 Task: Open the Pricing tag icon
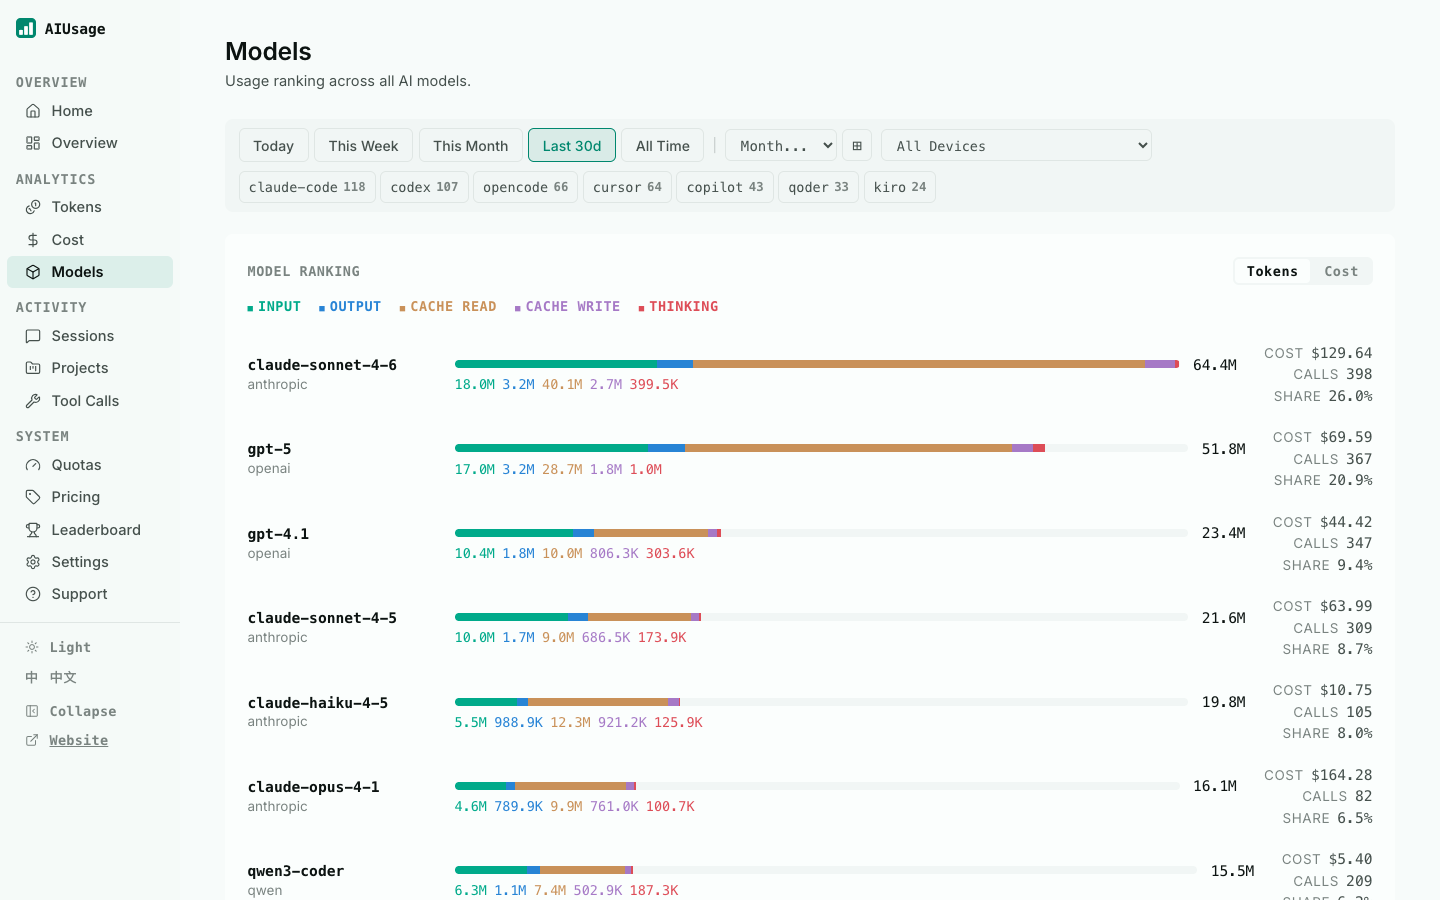[33, 497]
